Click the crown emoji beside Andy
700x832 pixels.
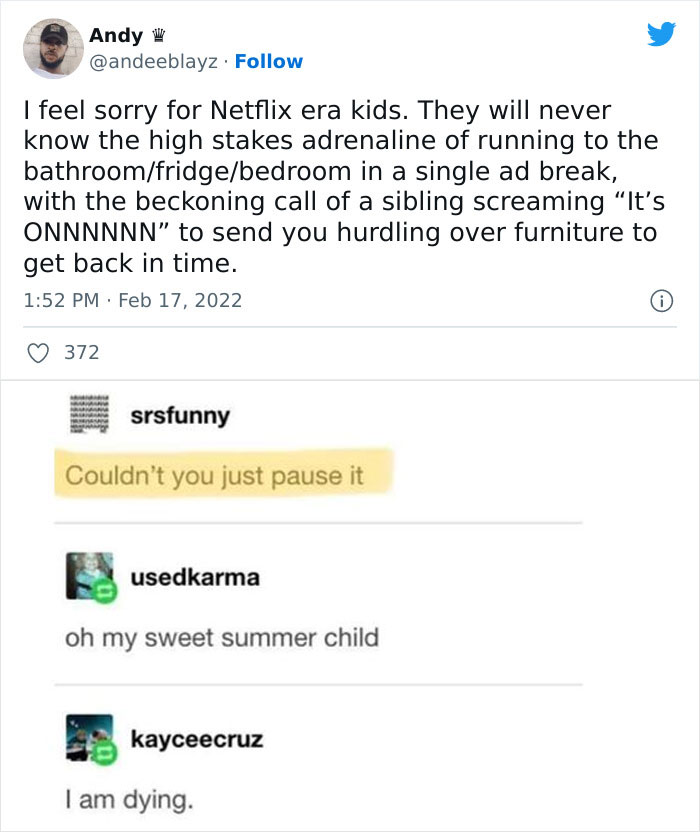[158, 36]
